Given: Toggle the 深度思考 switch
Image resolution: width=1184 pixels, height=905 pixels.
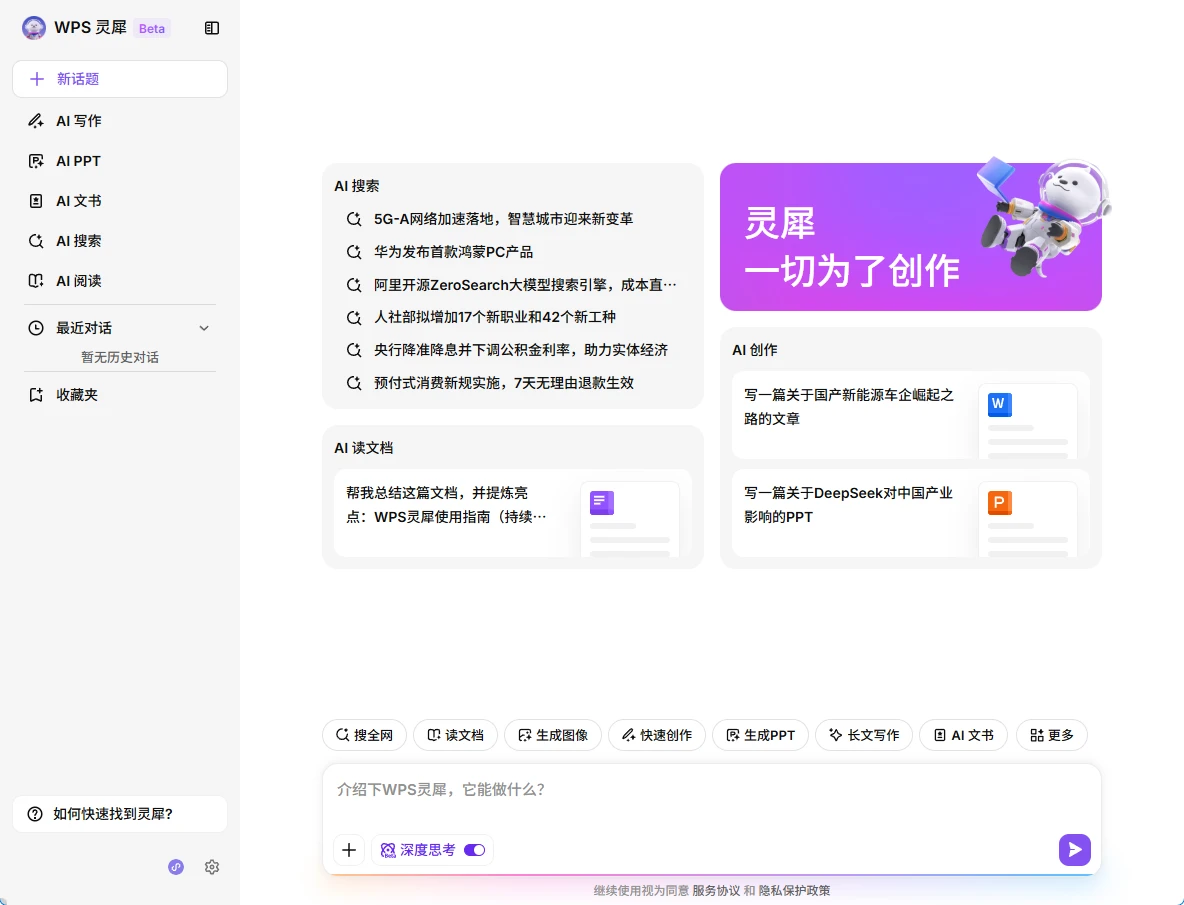Looking at the screenshot, I should [x=474, y=850].
